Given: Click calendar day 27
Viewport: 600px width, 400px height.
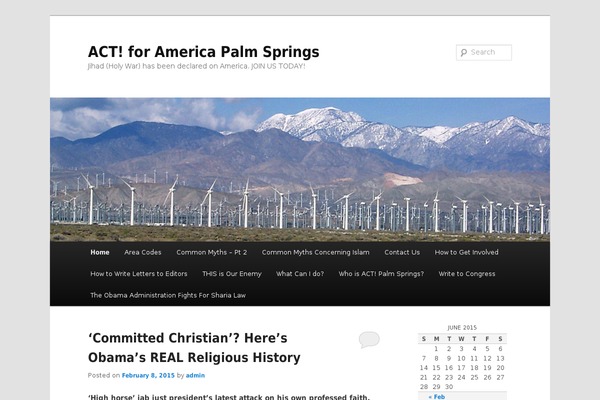Looking at the screenshot, I should coord(500,377).
